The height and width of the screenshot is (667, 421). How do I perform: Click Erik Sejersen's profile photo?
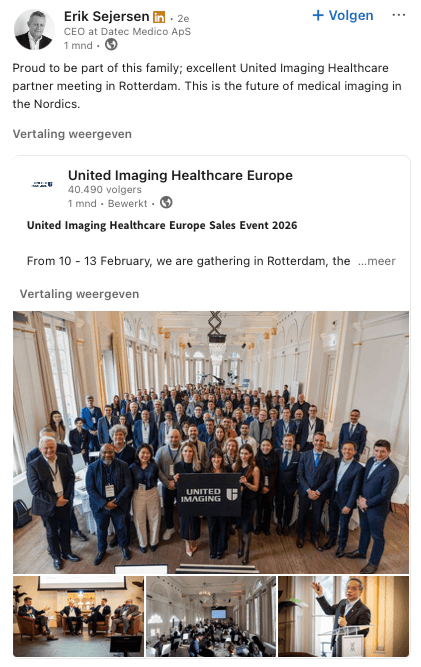(x=34, y=30)
